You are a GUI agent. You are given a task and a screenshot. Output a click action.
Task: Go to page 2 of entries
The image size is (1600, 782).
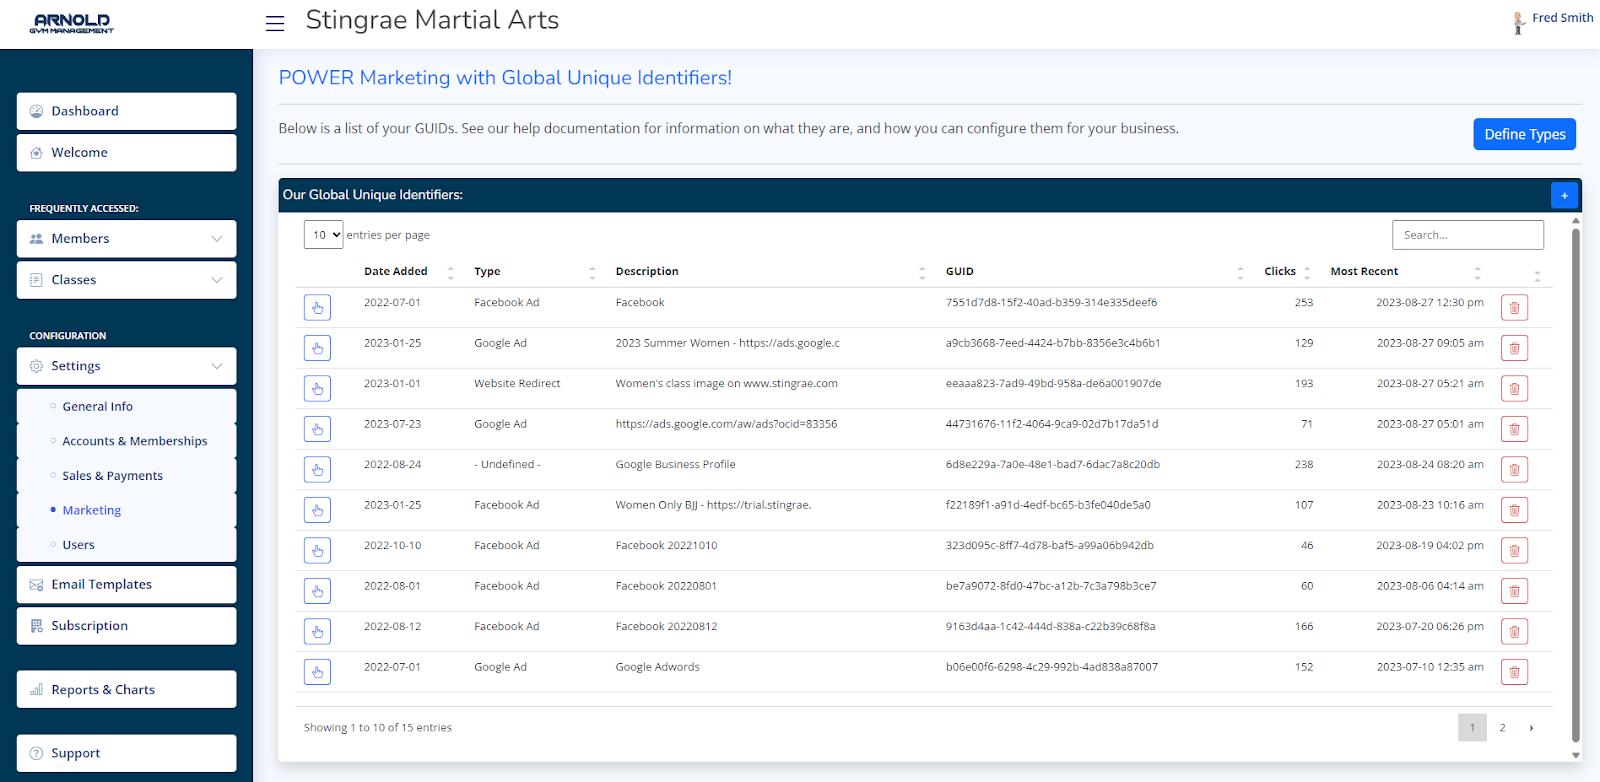[1502, 728]
